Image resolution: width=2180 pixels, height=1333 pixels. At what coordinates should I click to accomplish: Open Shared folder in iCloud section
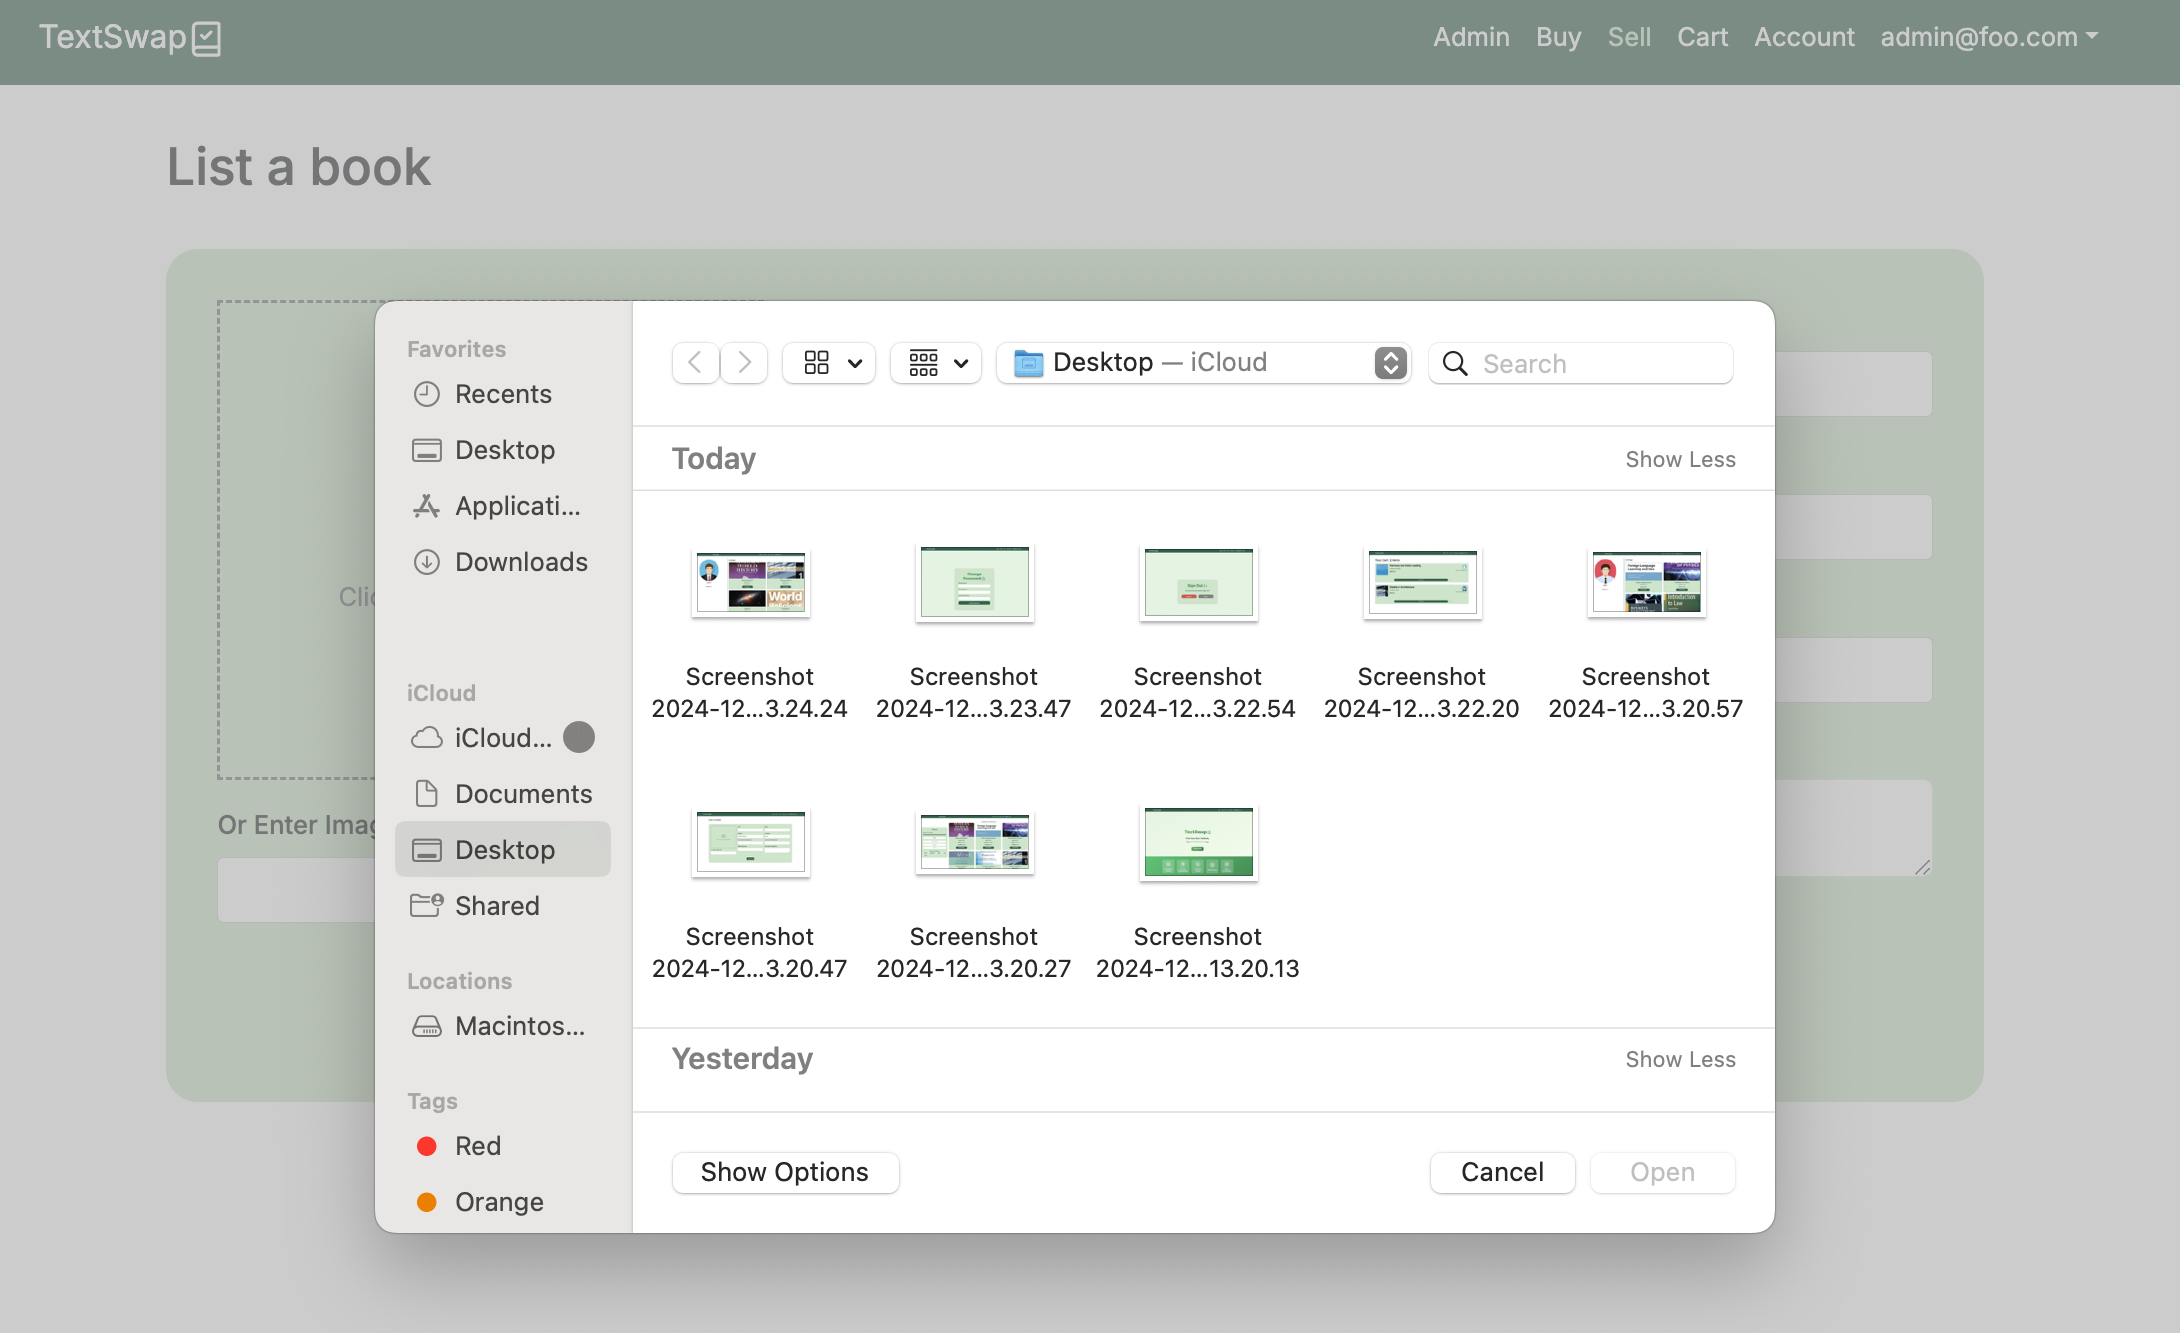point(496,906)
